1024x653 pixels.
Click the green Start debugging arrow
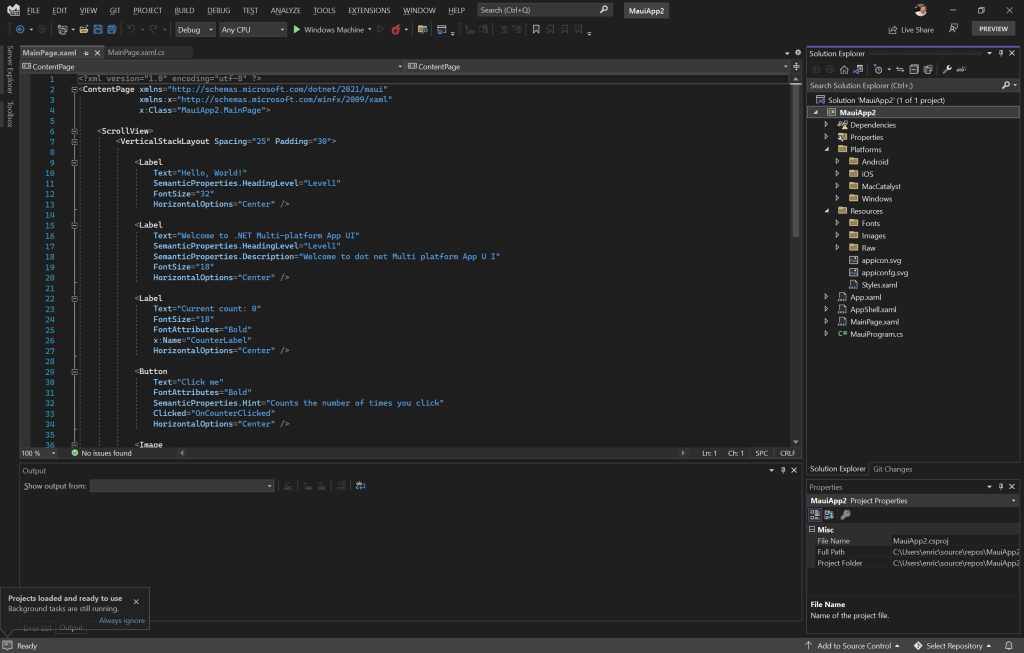[297, 30]
